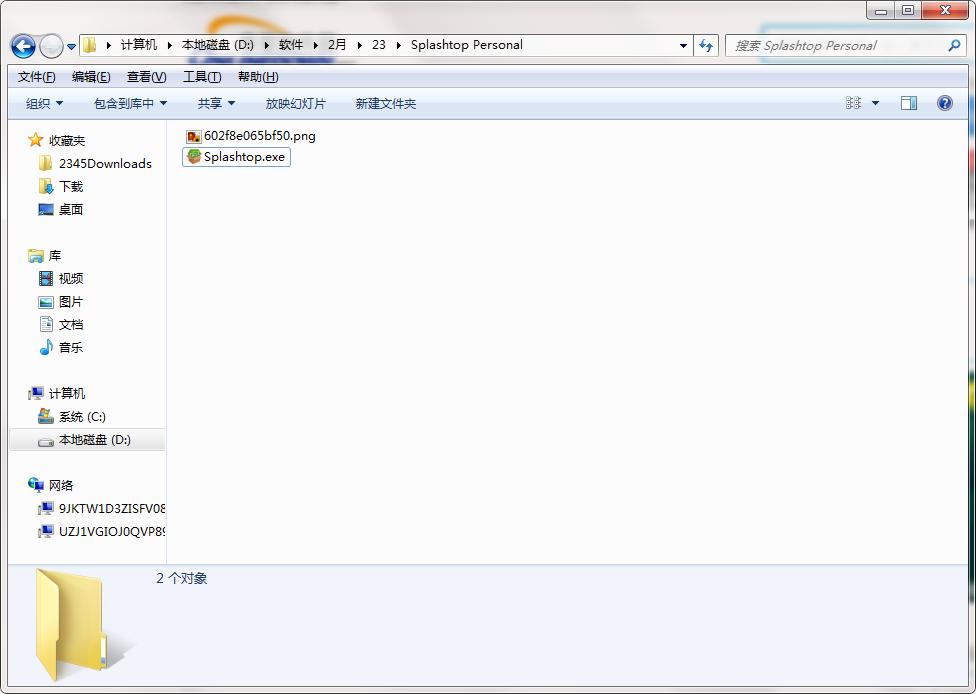Open the 共享 dropdown

216,103
